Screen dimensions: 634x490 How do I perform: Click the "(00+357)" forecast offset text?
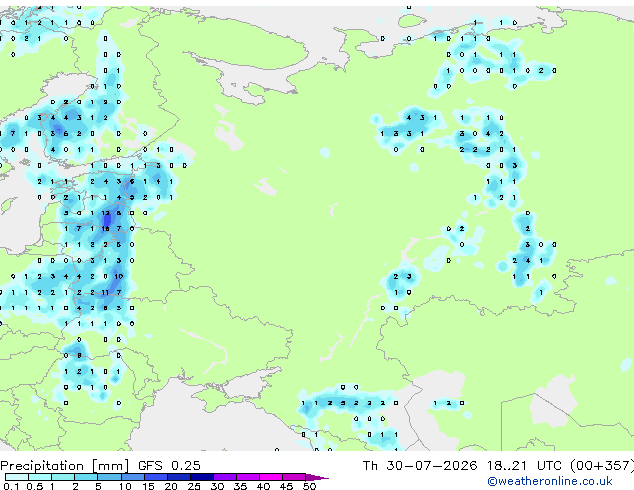point(602,466)
